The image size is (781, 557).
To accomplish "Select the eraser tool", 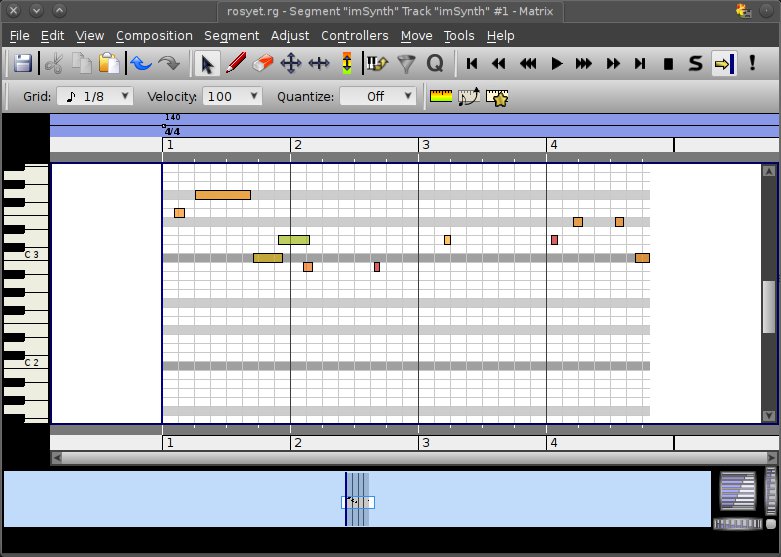I will click(x=263, y=64).
